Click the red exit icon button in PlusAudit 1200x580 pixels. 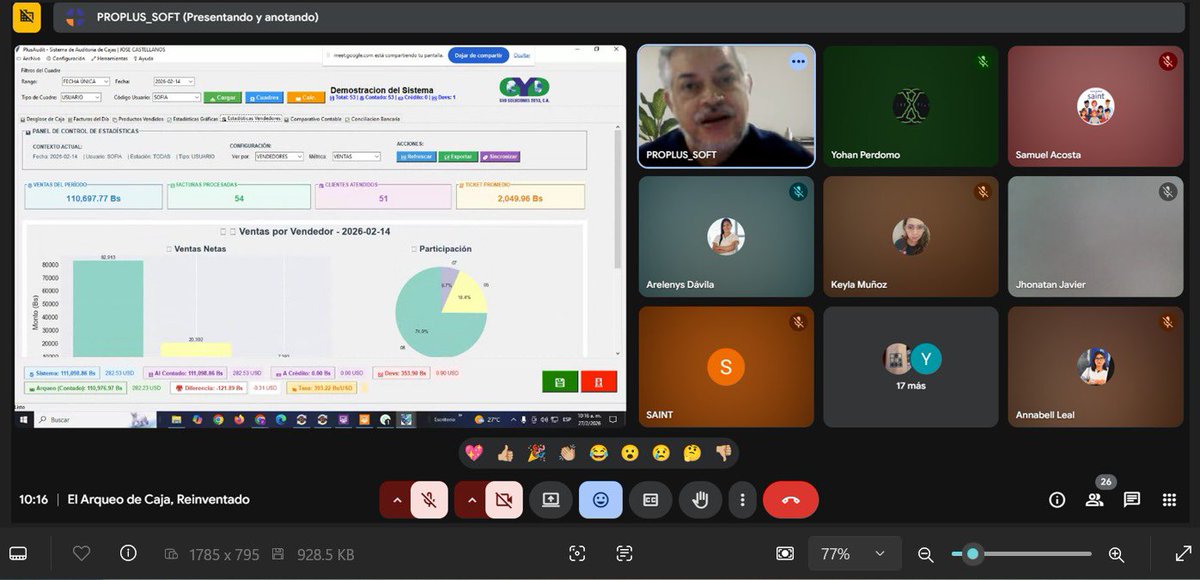(599, 381)
